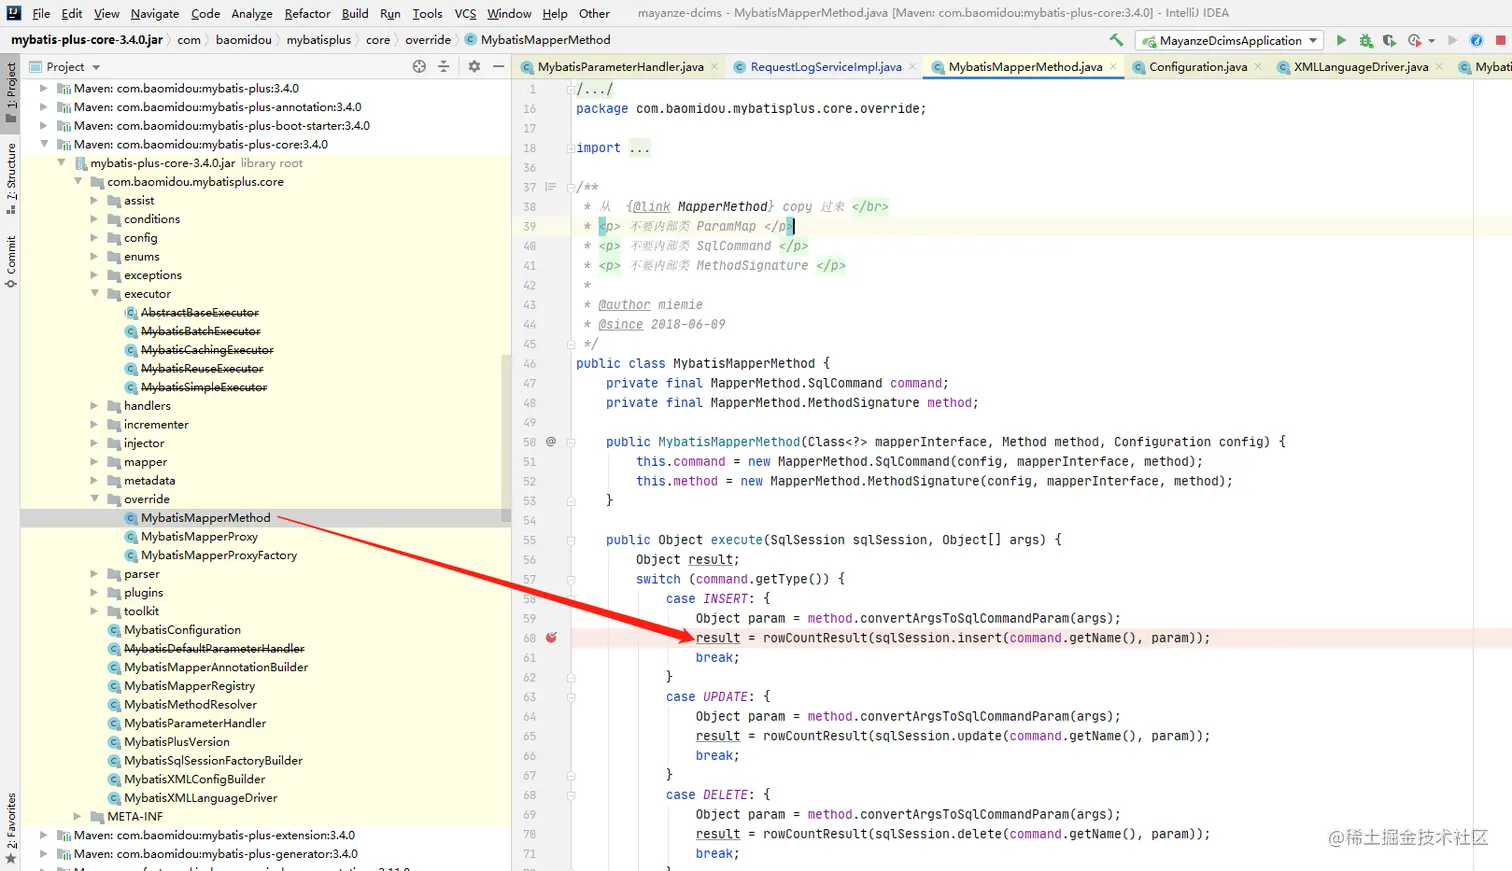Open the VCS menu

click(x=465, y=13)
